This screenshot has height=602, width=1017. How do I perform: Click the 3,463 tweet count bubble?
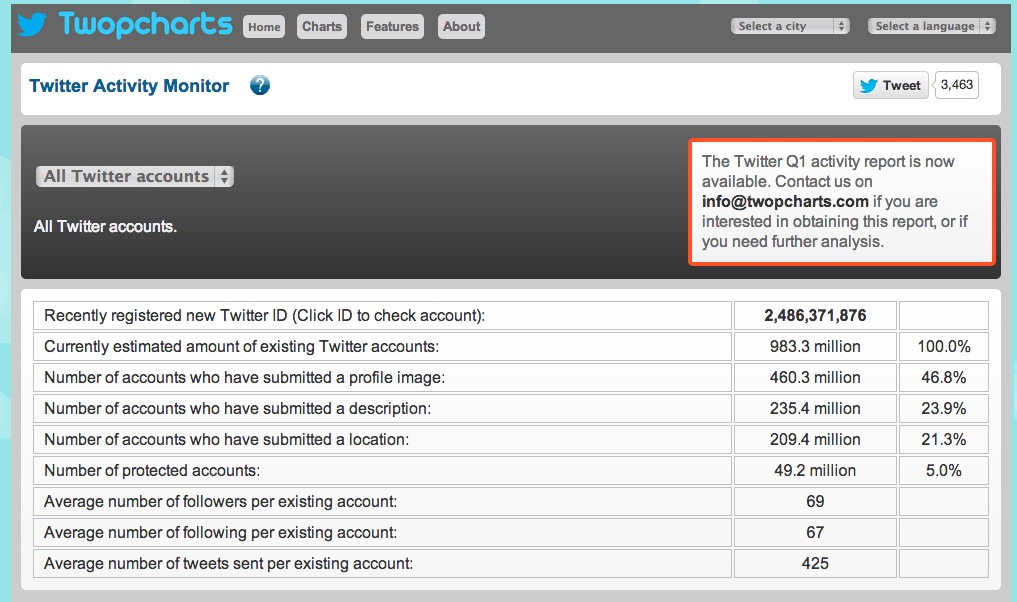(957, 85)
